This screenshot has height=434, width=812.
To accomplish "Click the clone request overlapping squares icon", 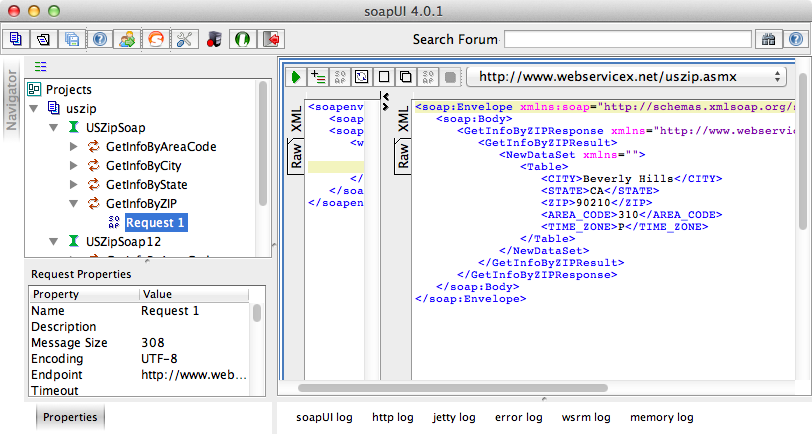I will pos(406,77).
